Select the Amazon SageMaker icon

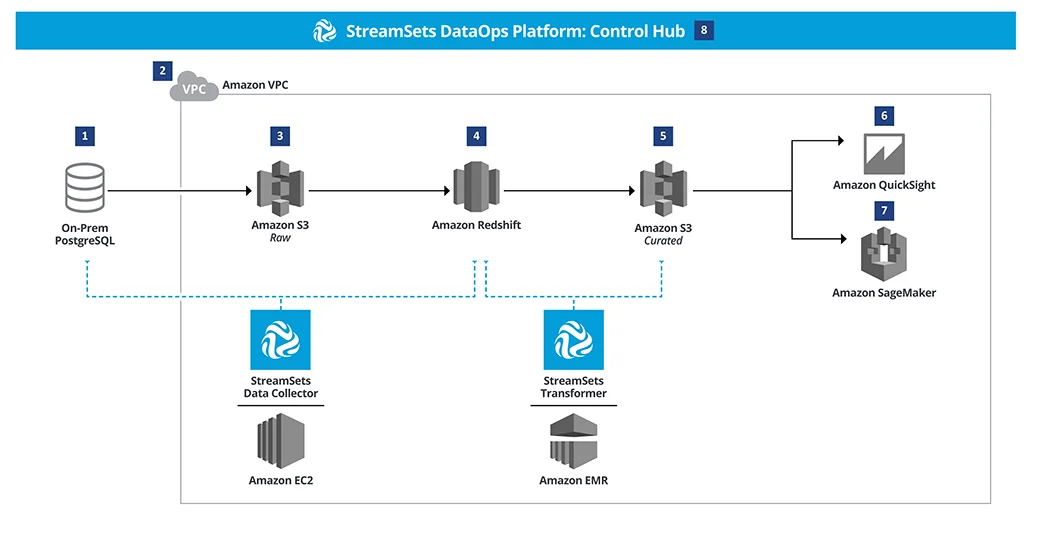884,254
